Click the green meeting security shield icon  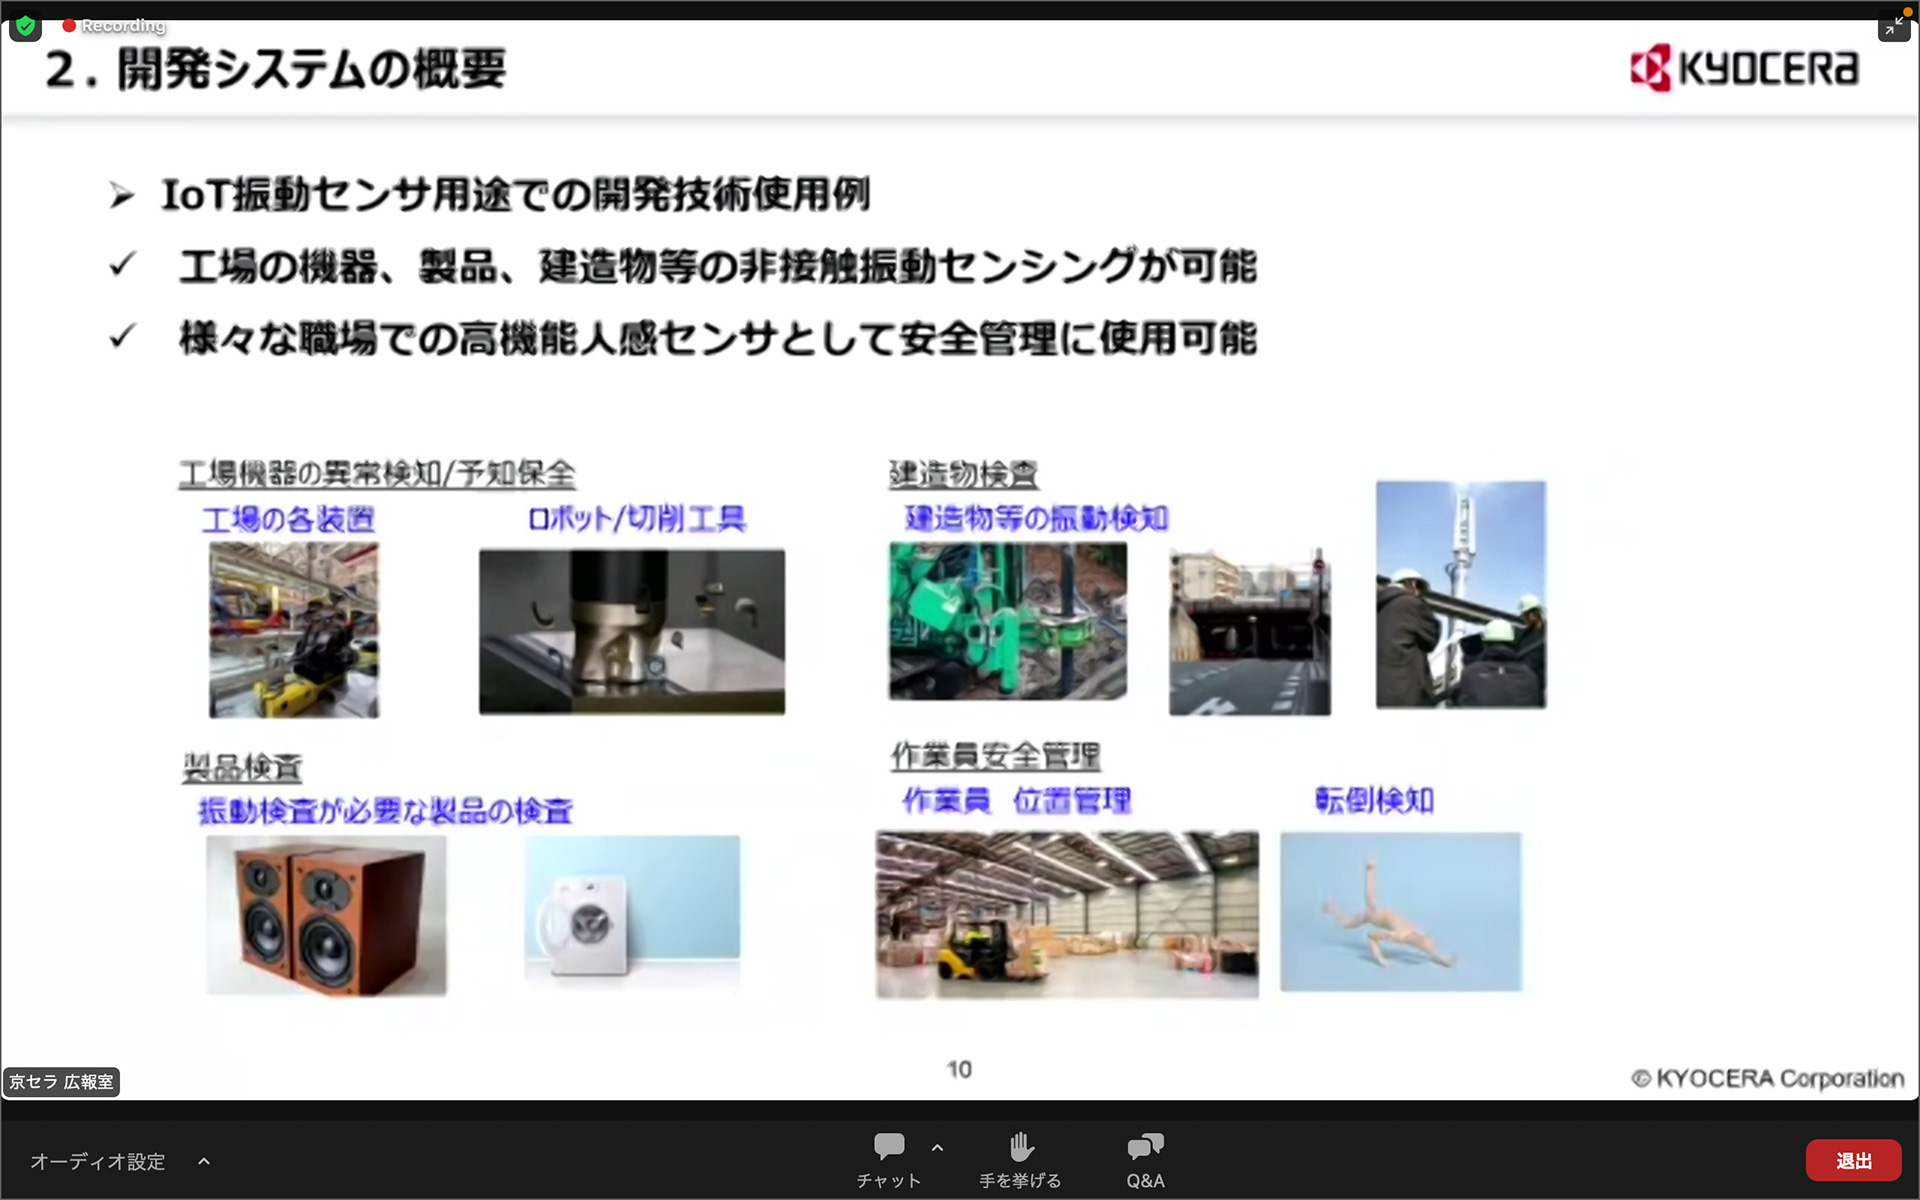pos(24,27)
